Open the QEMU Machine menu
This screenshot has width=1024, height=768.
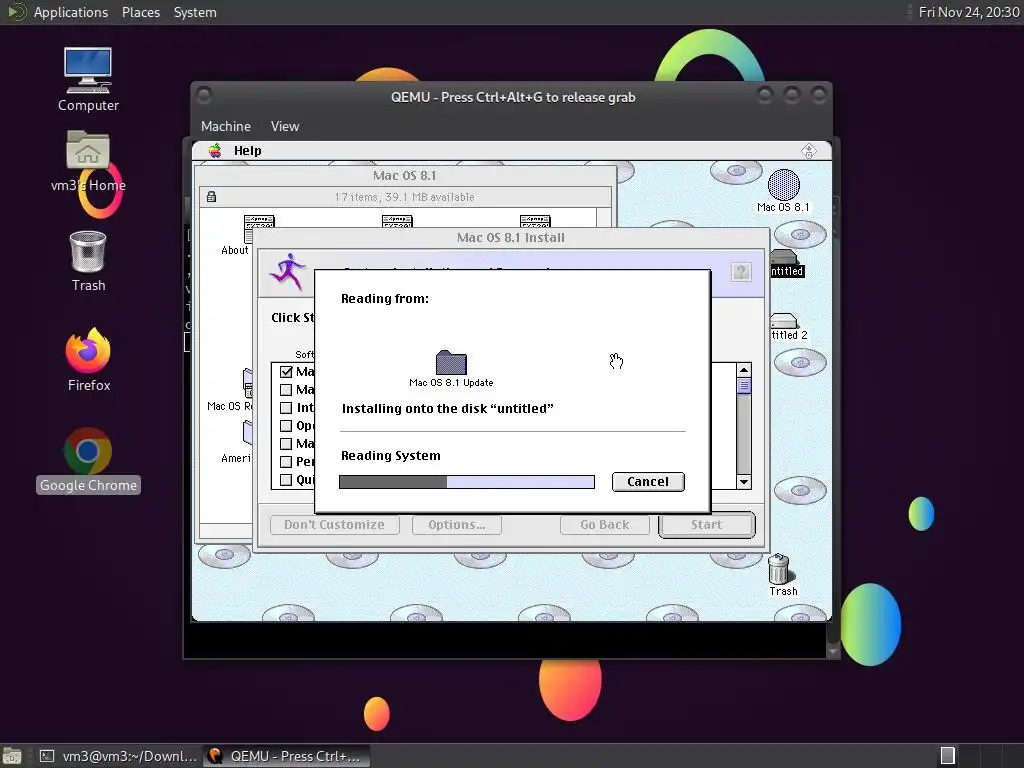point(226,127)
